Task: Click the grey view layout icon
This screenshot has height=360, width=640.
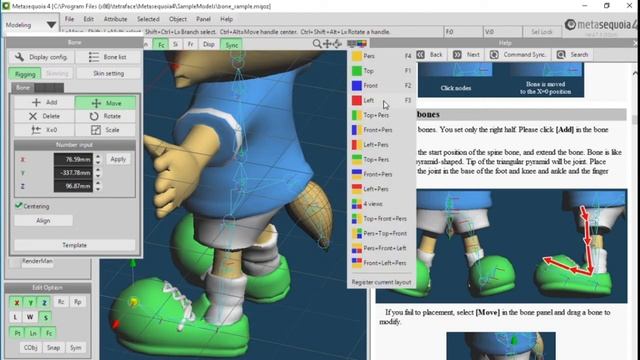Action: (351, 44)
